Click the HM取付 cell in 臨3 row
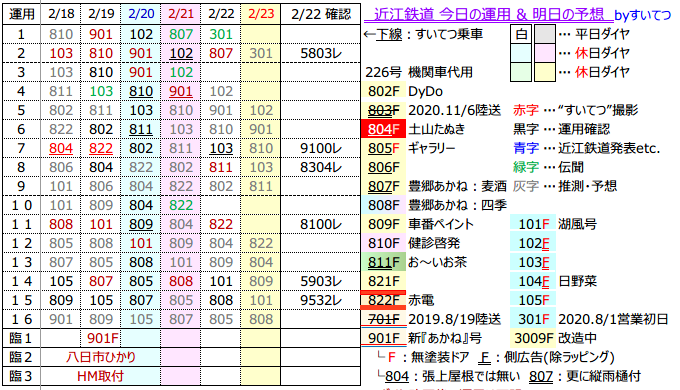Screen dimensions: 680x390 point(101,376)
